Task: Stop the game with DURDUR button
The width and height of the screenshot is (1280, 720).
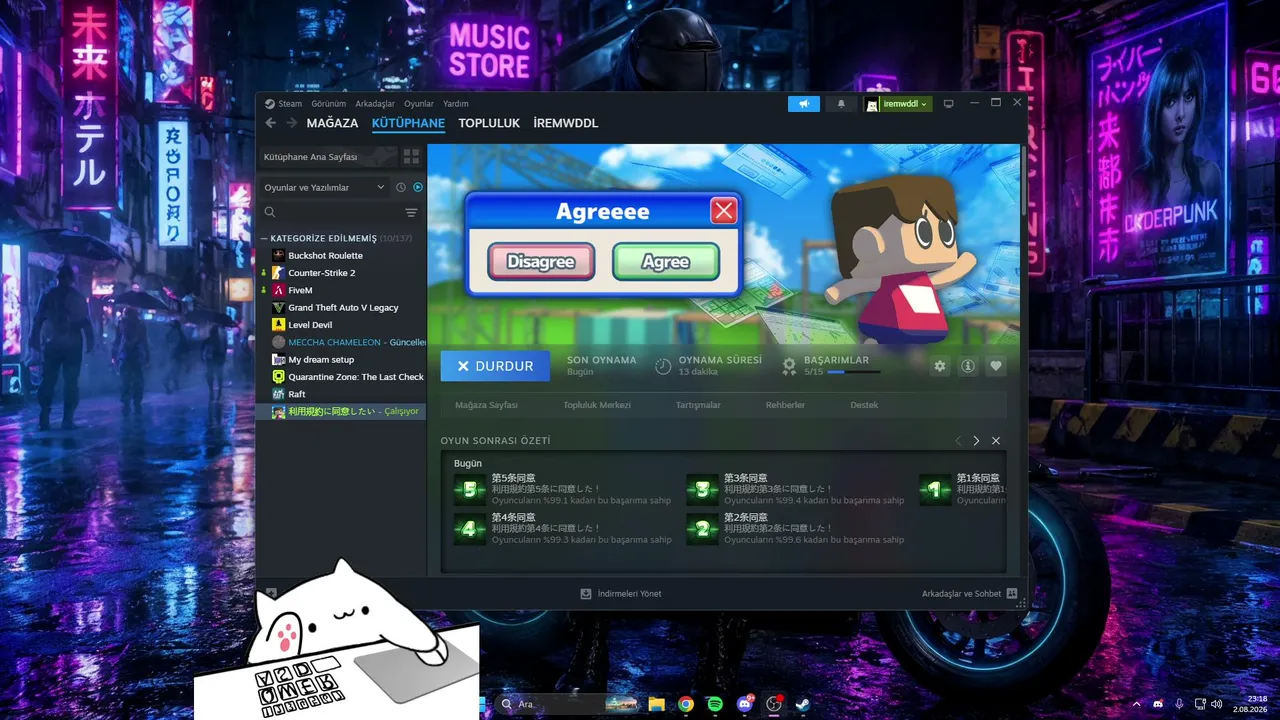Action: click(x=495, y=366)
